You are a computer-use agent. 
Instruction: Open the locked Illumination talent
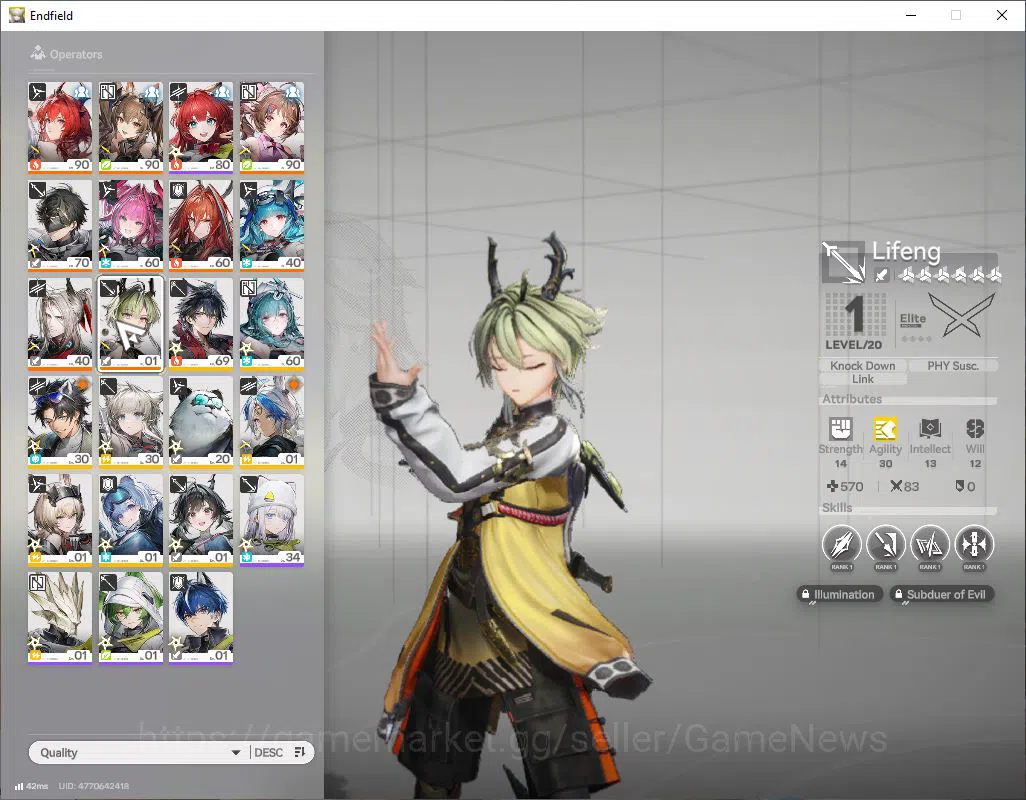840,594
